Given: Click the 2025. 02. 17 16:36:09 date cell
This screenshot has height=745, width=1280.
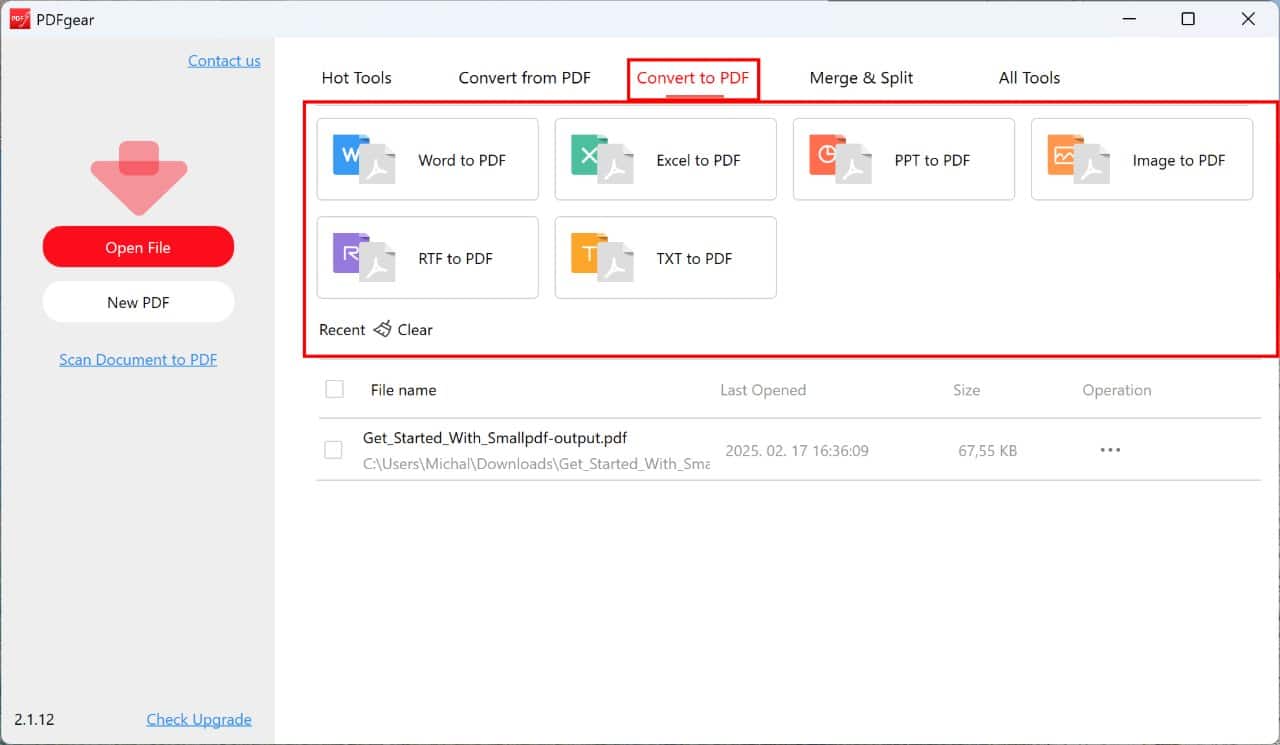Looking at the screenshot, I should [x=797, y=451].
